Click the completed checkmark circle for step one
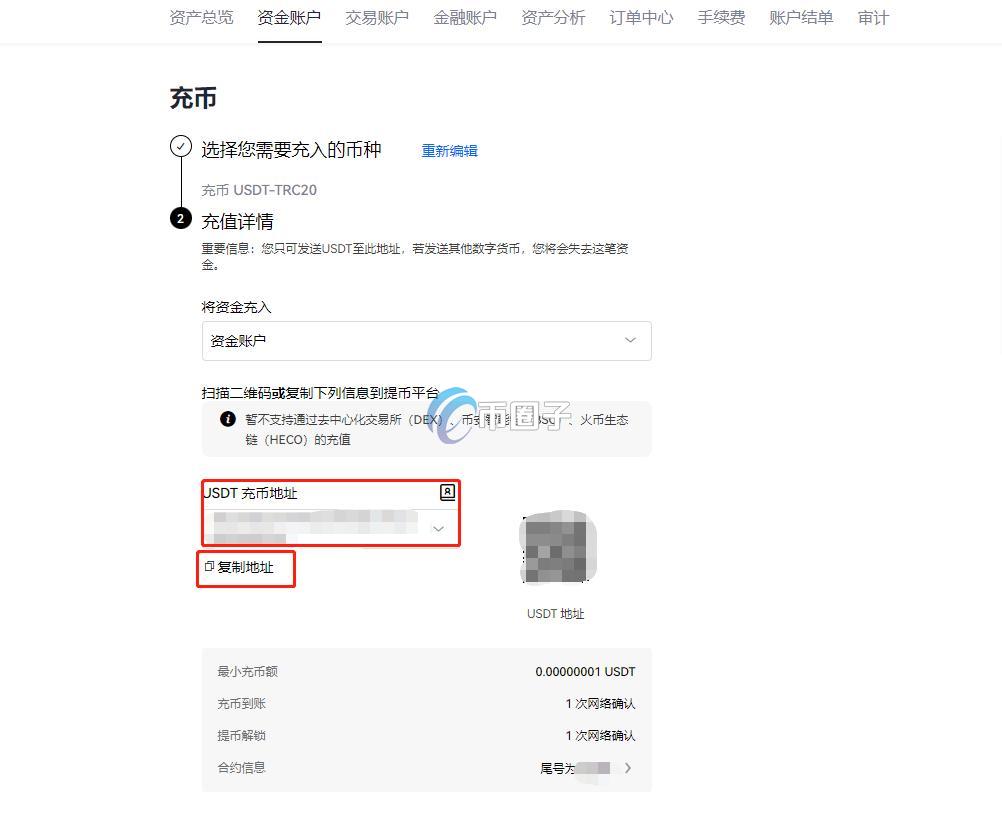The width and height of the screenshot is (1002, 831). (180, 146)
